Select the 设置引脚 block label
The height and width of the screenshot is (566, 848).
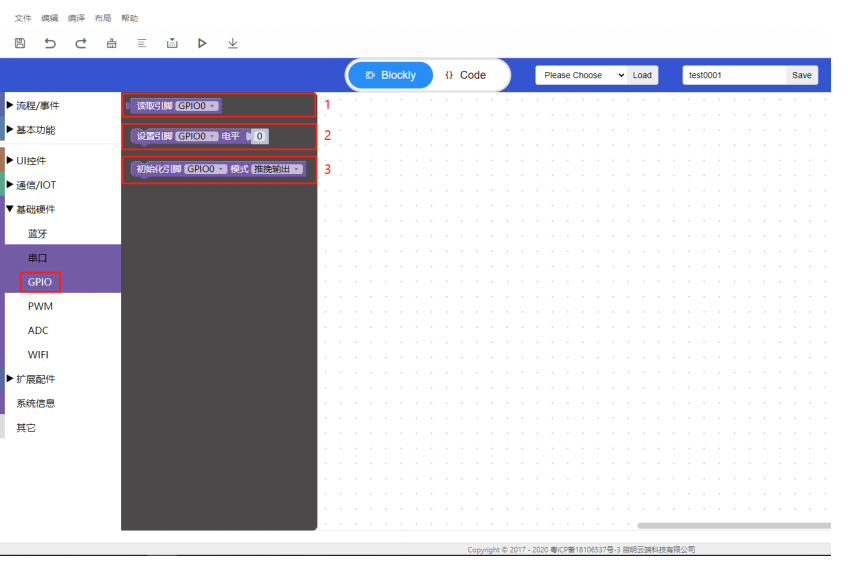click(154, 136)
